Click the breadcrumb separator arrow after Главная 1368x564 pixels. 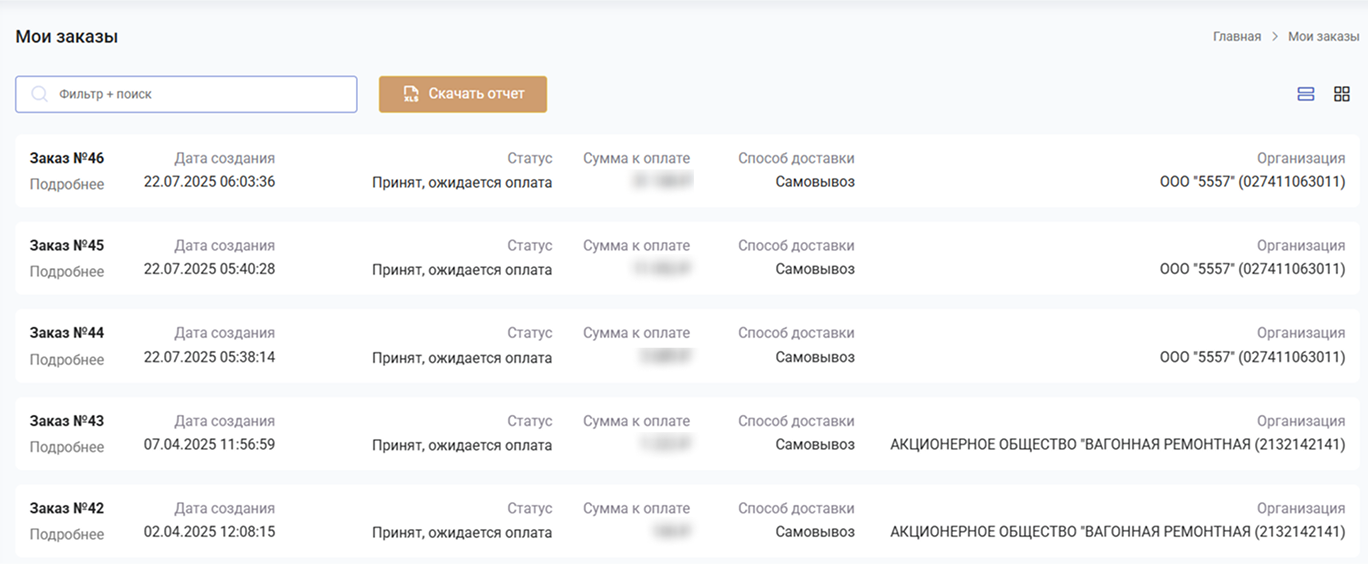pyautogui.click(x=1275, y=37)
